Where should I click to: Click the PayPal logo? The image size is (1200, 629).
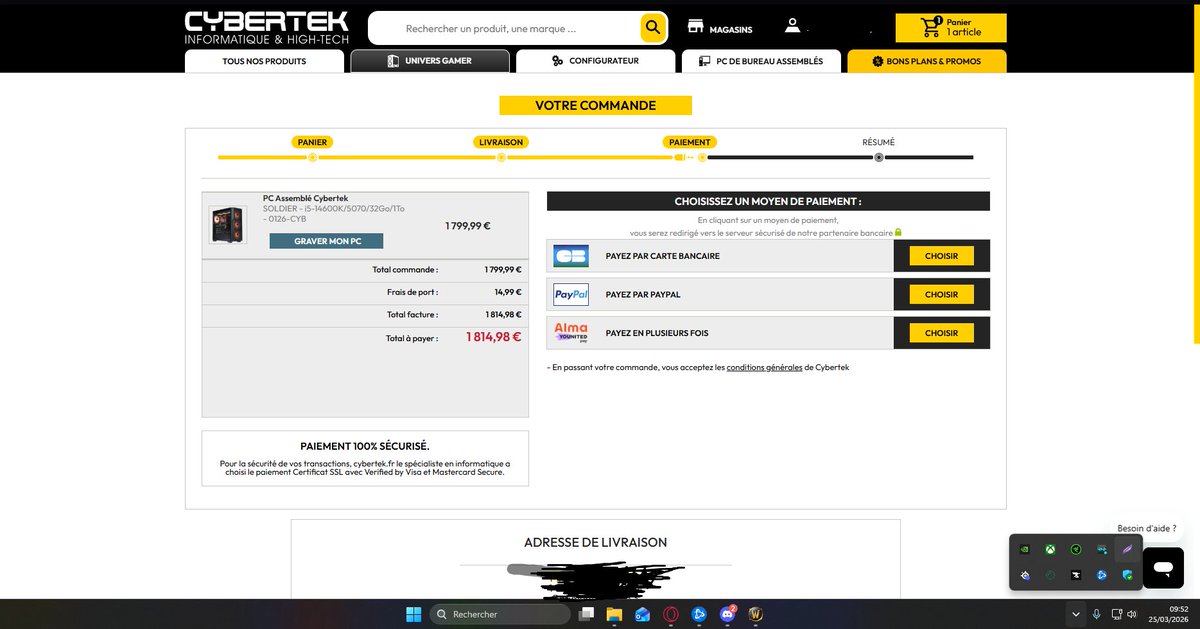(571, 294)
